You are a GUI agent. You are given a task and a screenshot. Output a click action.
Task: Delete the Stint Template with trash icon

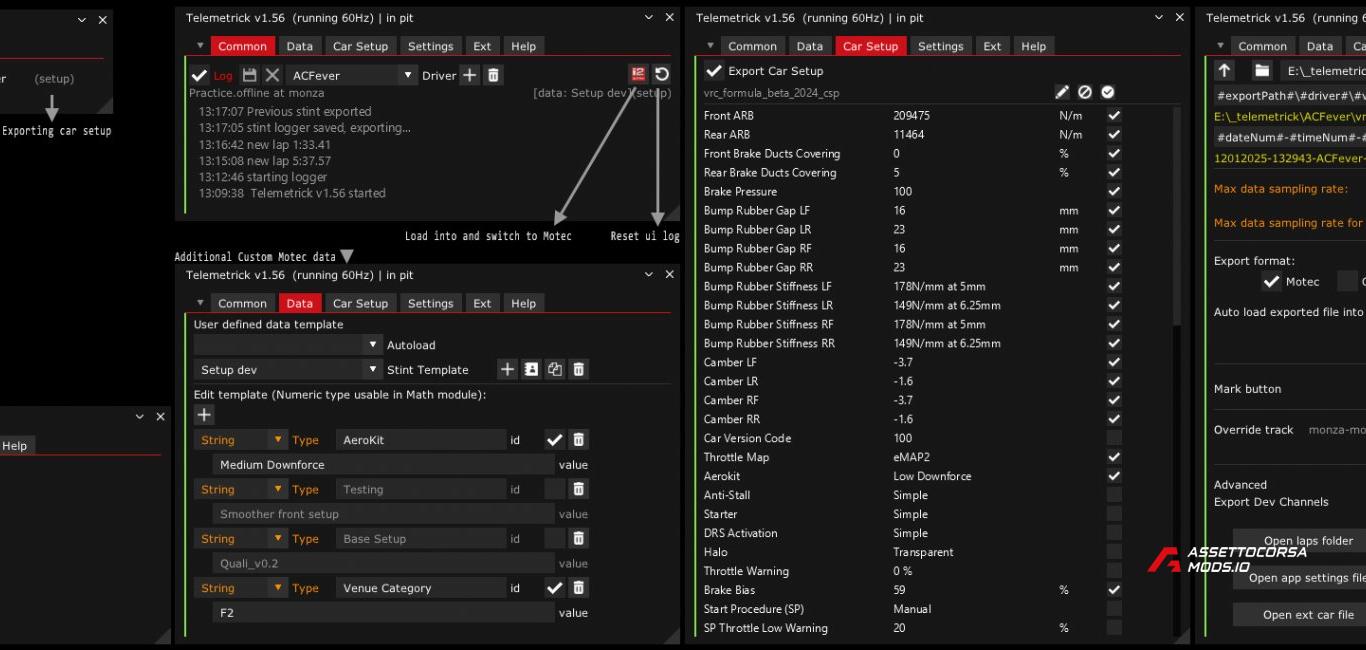578,369
